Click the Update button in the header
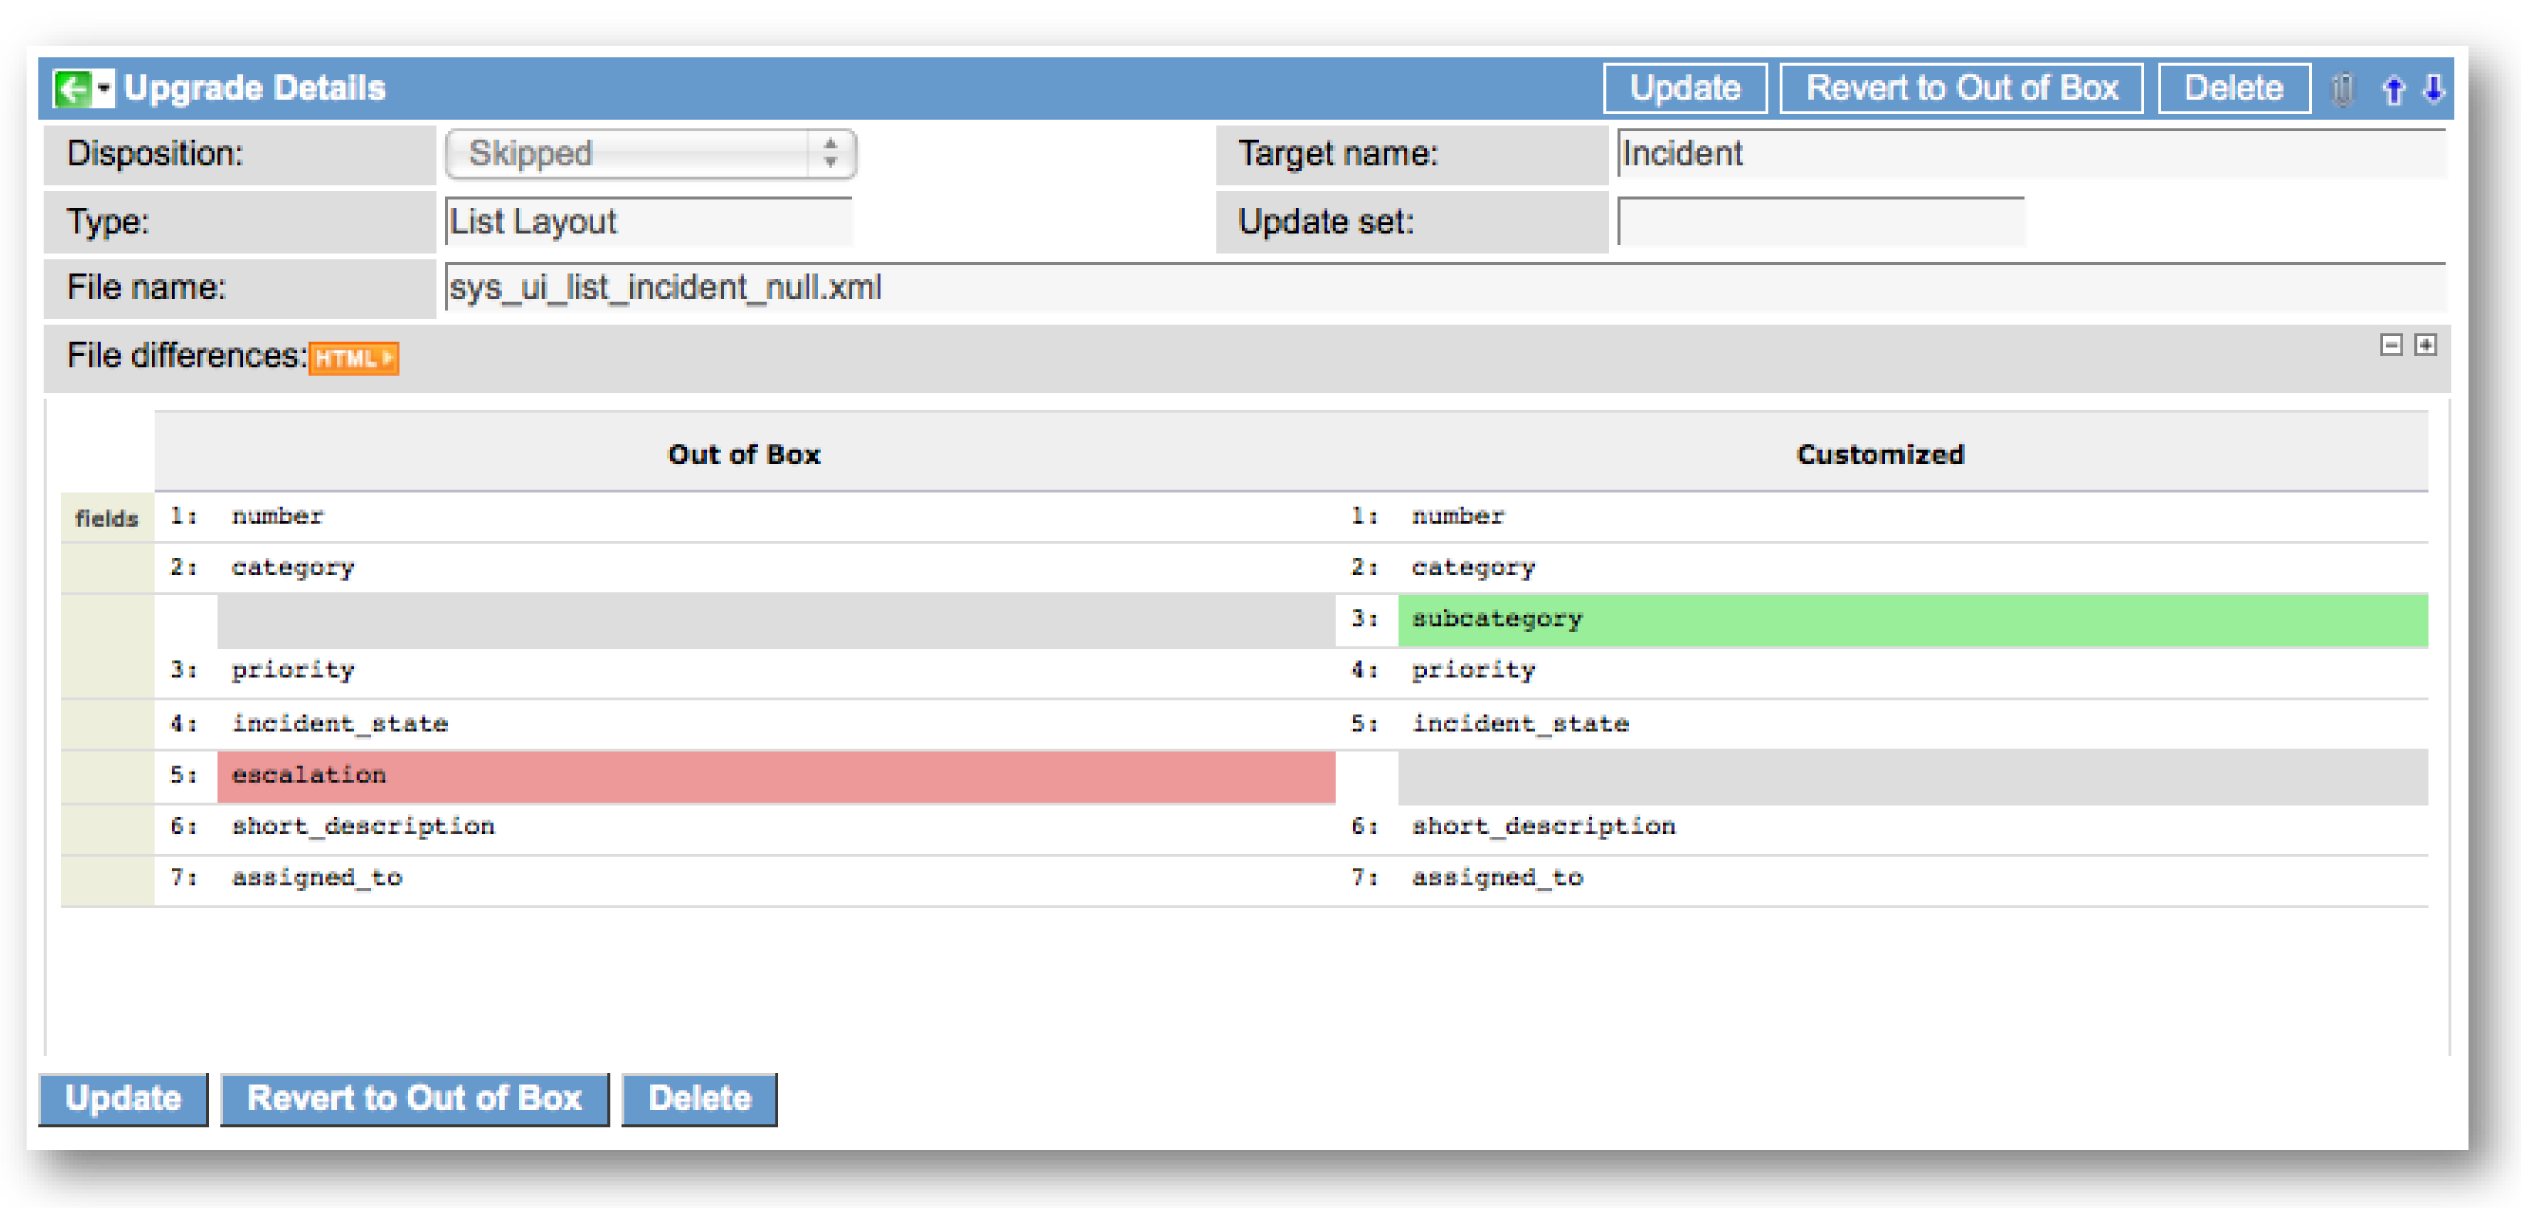This screenshot has height=1208, width=2521. click(1685, 88)
